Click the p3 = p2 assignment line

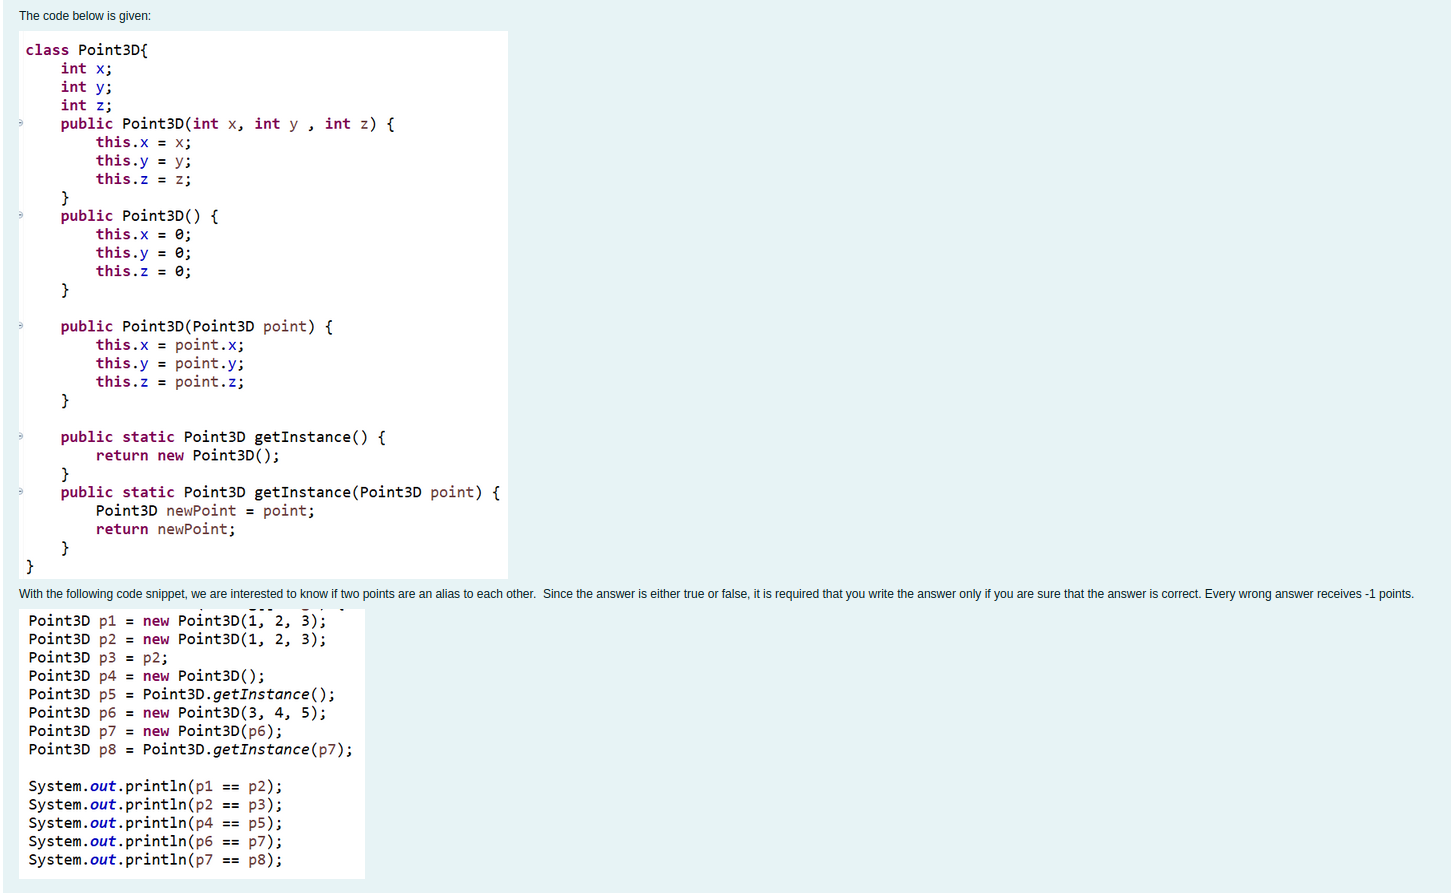pos(98,657)
